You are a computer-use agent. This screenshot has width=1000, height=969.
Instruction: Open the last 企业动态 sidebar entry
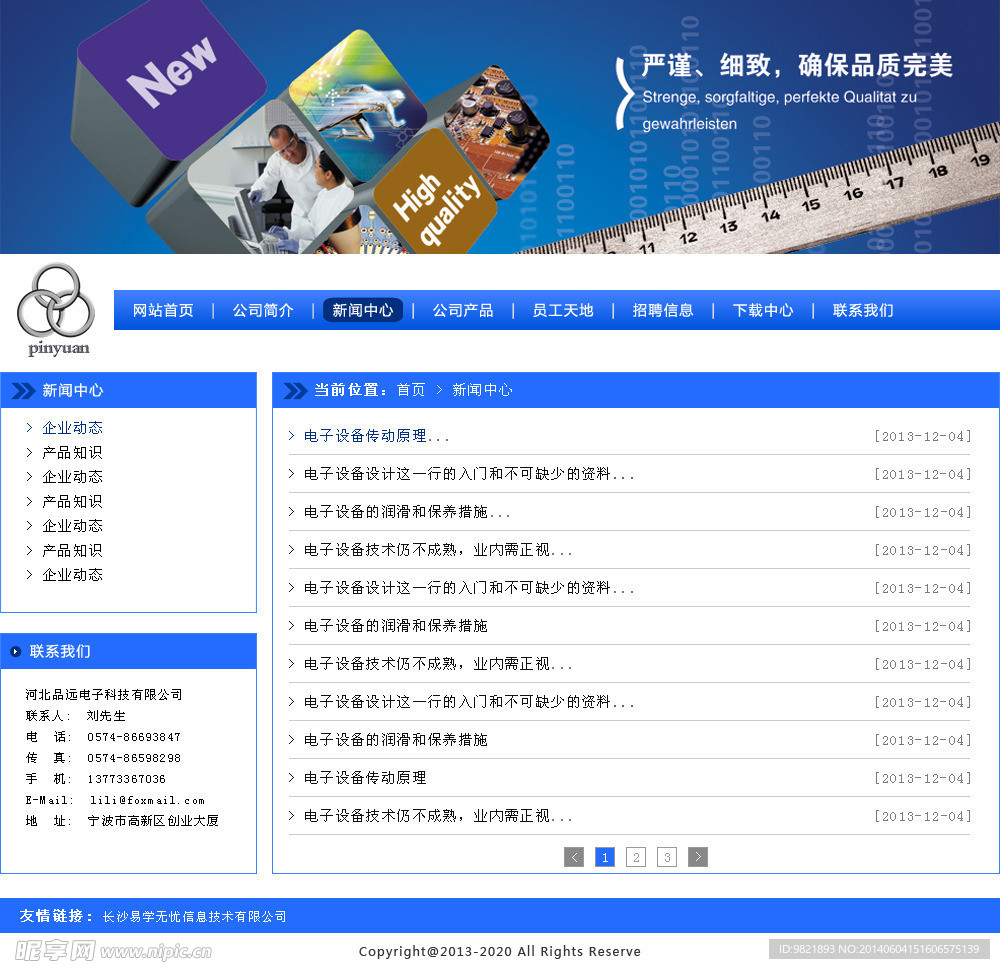(x=72, y=575)
